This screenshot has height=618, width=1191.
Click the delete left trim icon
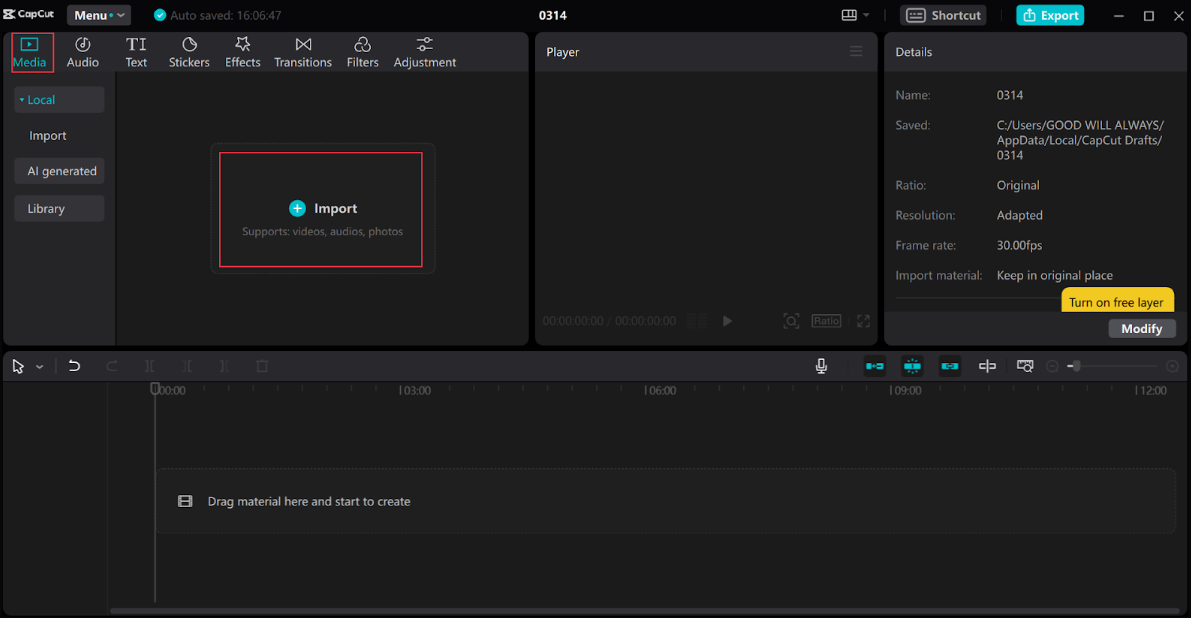click(187, 366)
